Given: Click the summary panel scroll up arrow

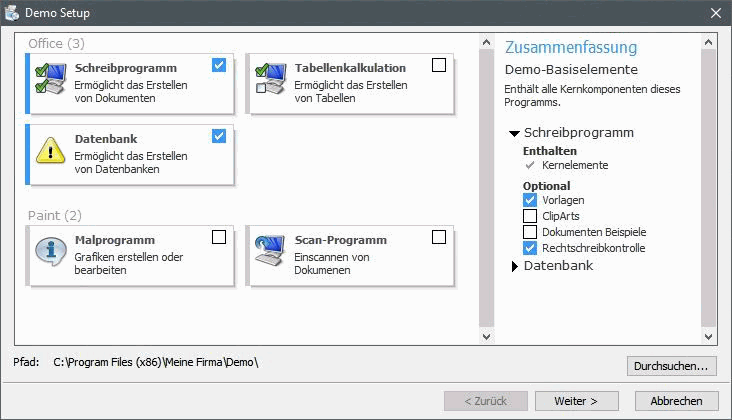Looking at the screenshot, I should click(x=708, y=42).
